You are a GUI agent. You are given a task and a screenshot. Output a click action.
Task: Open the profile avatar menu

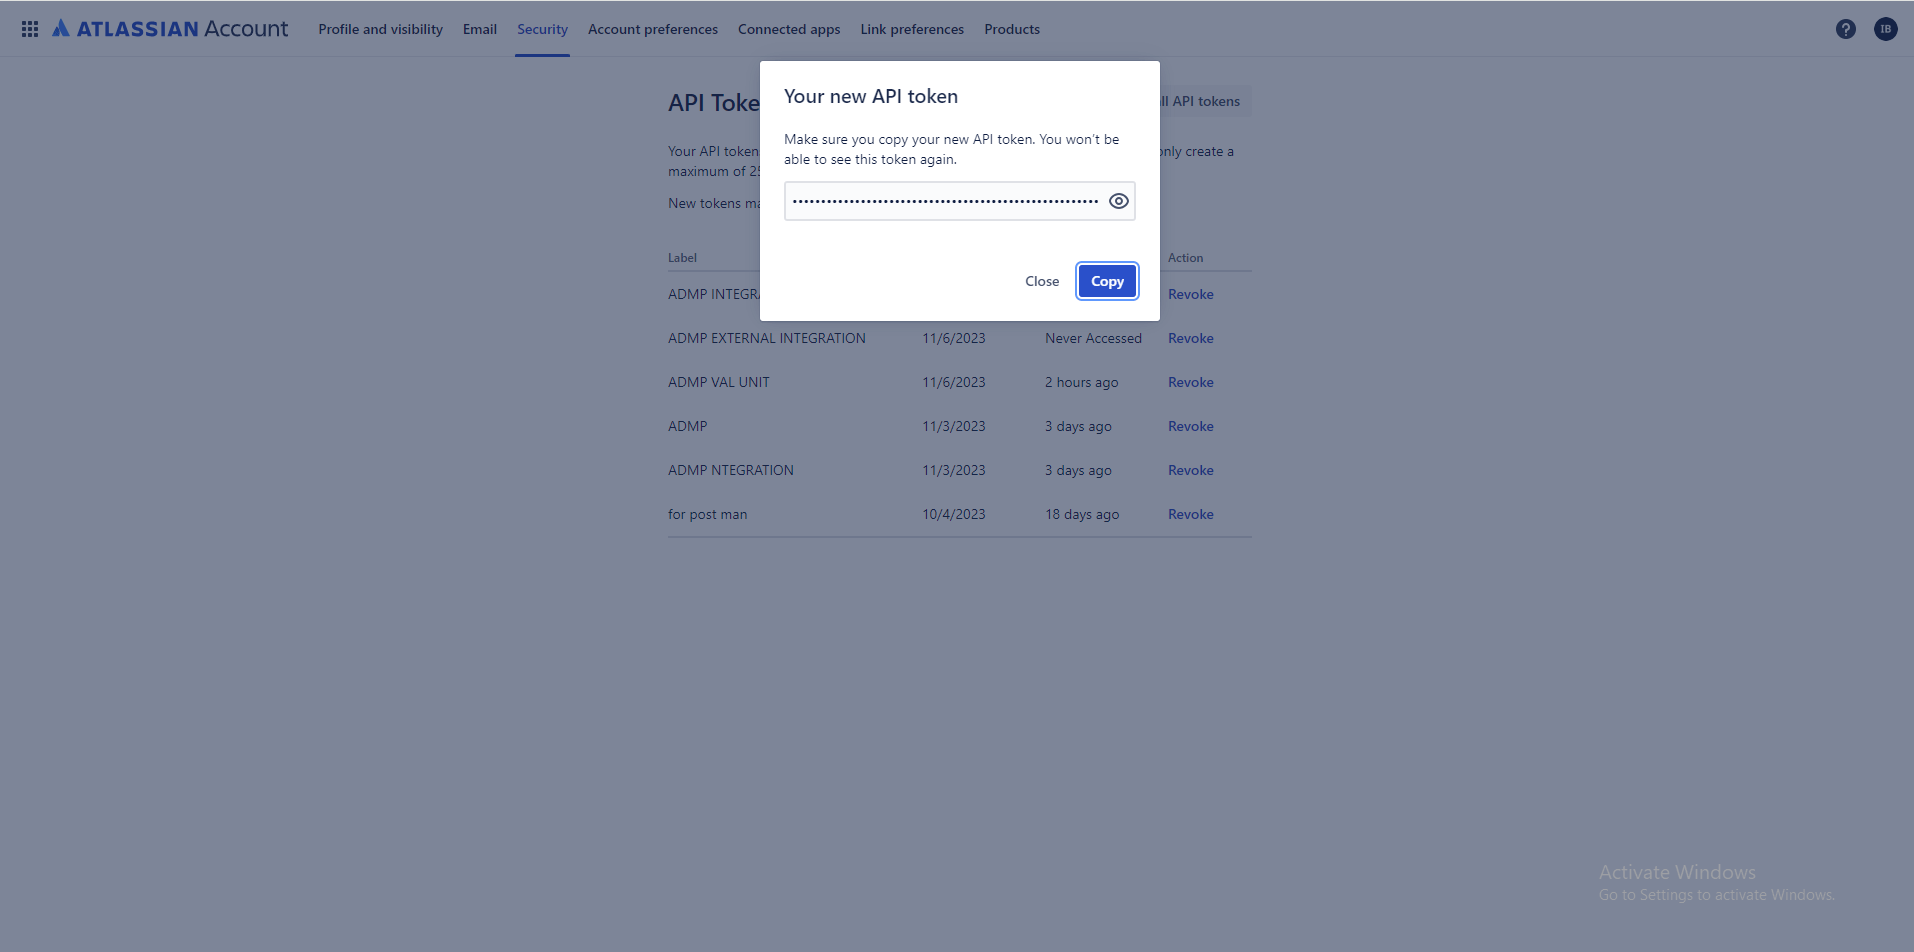point(1886,28)
